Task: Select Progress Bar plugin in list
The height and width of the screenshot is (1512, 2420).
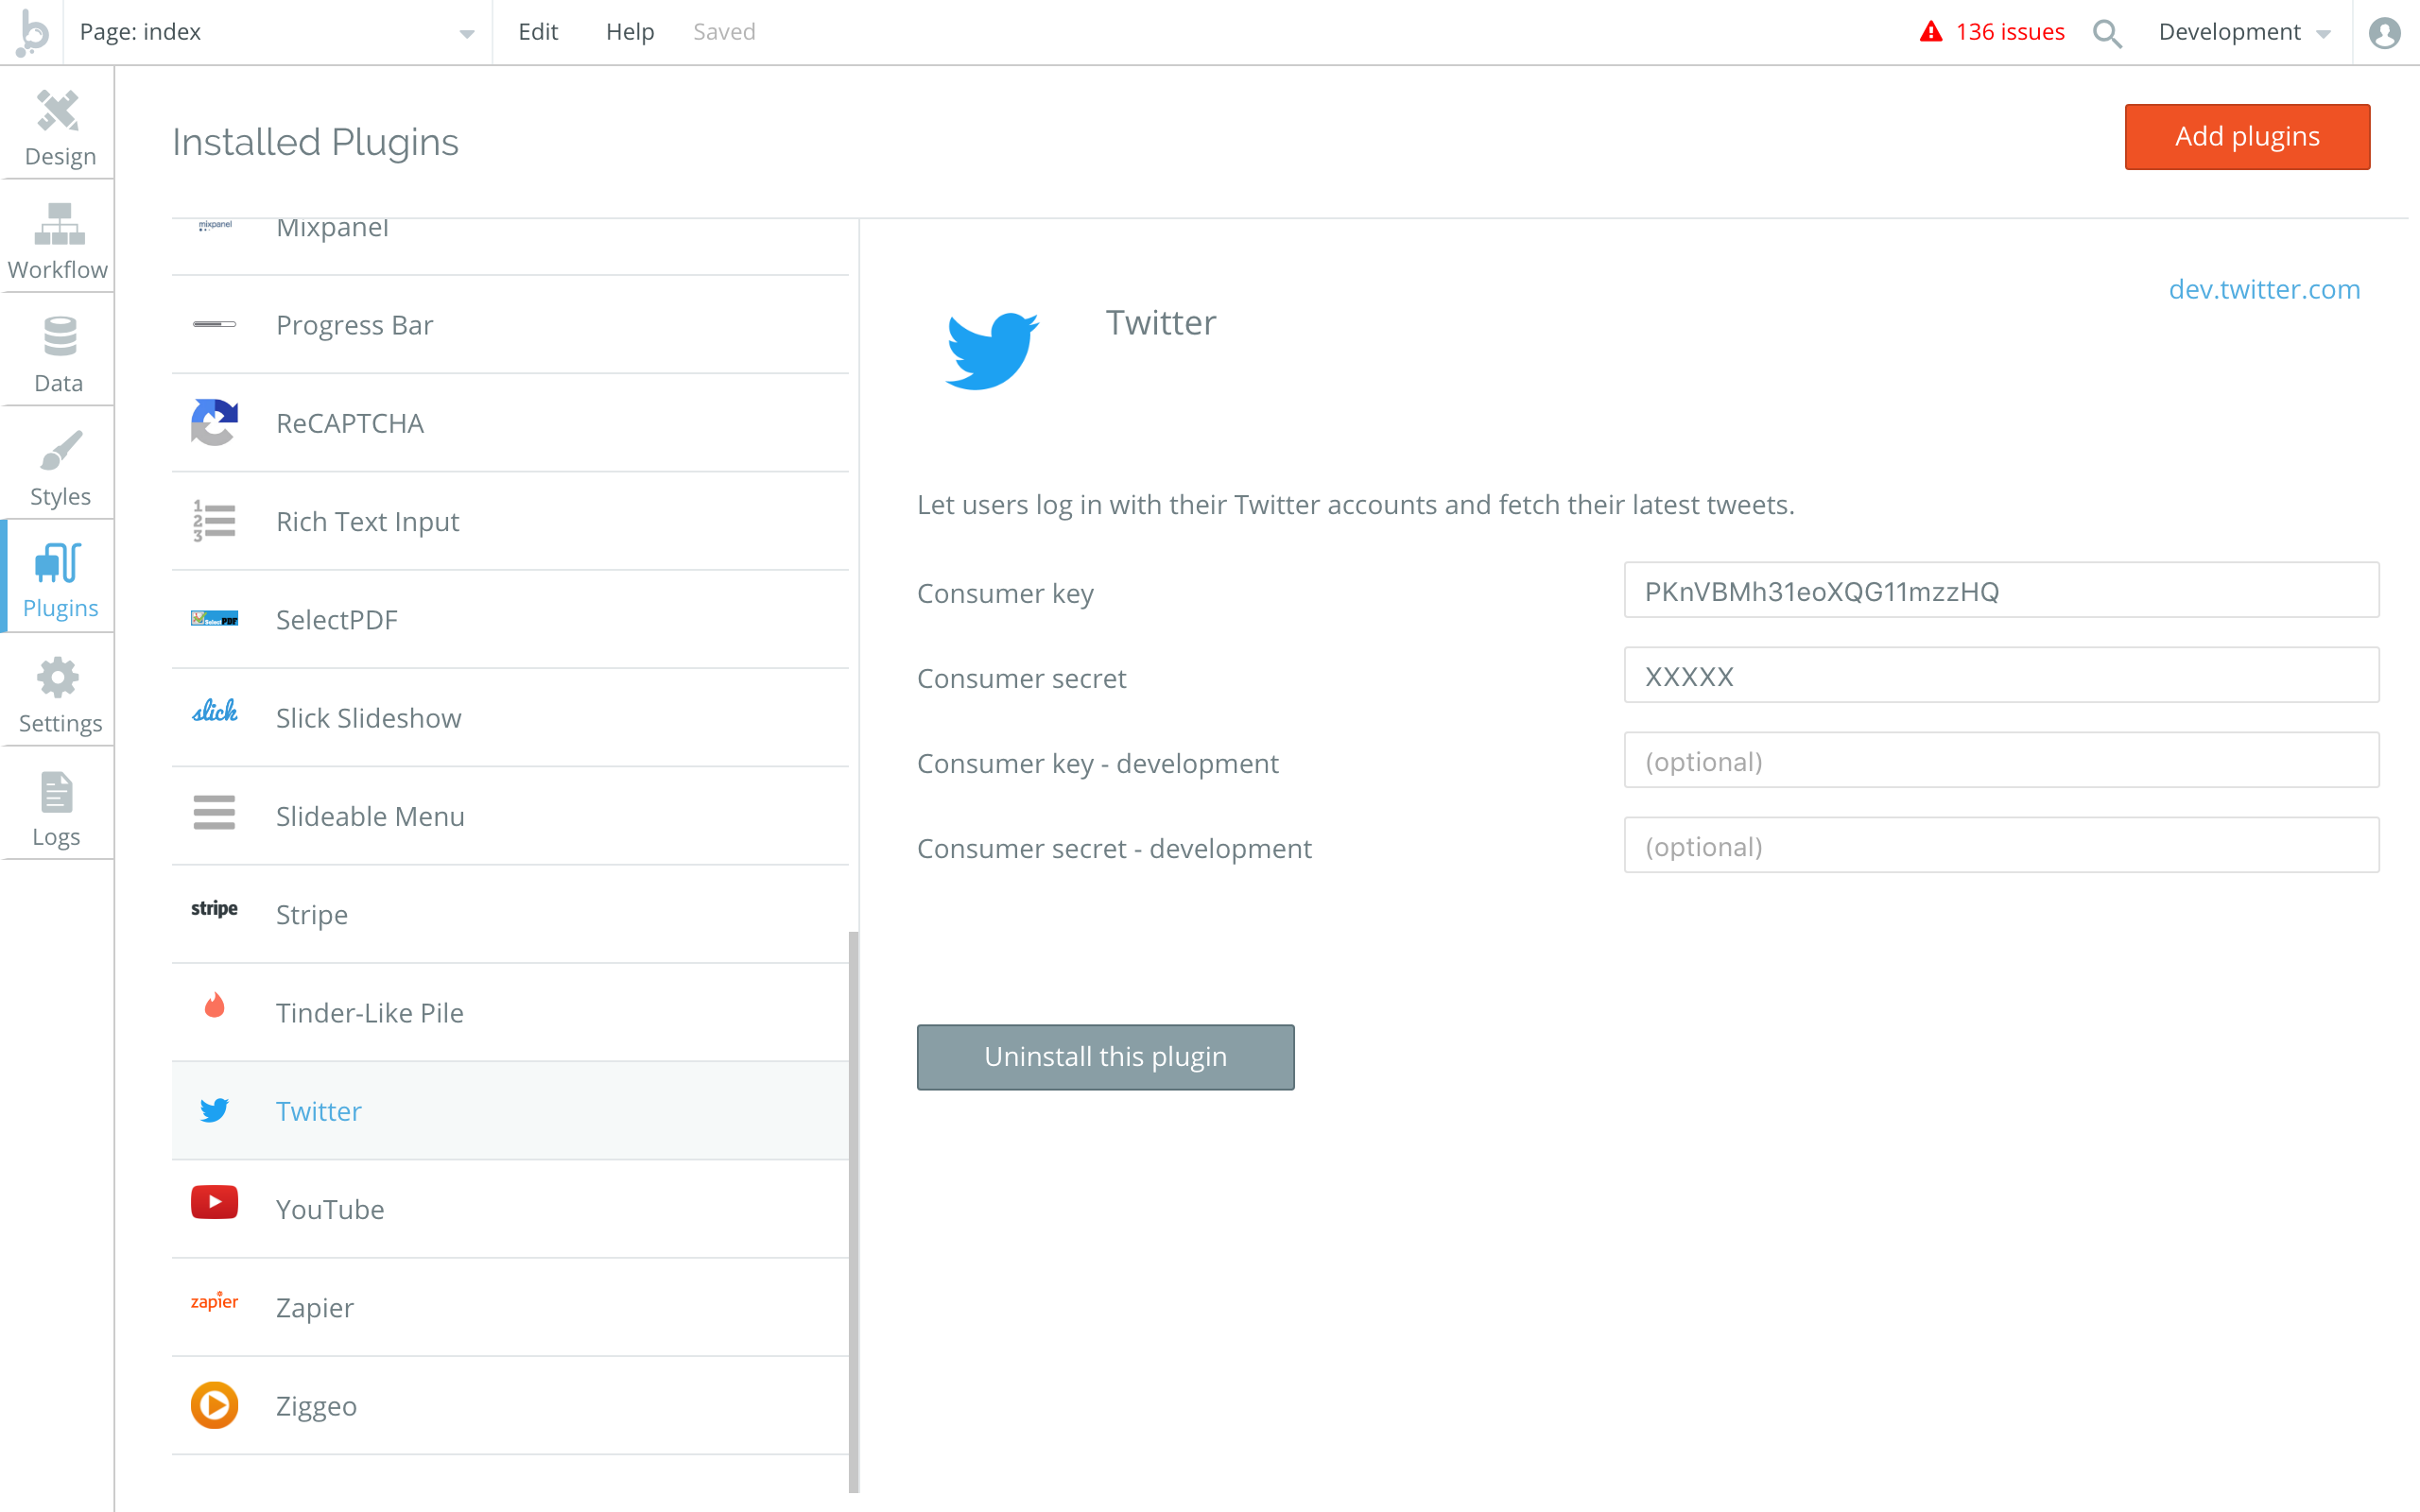Action: pyautogui.click(x=510, y=325)
